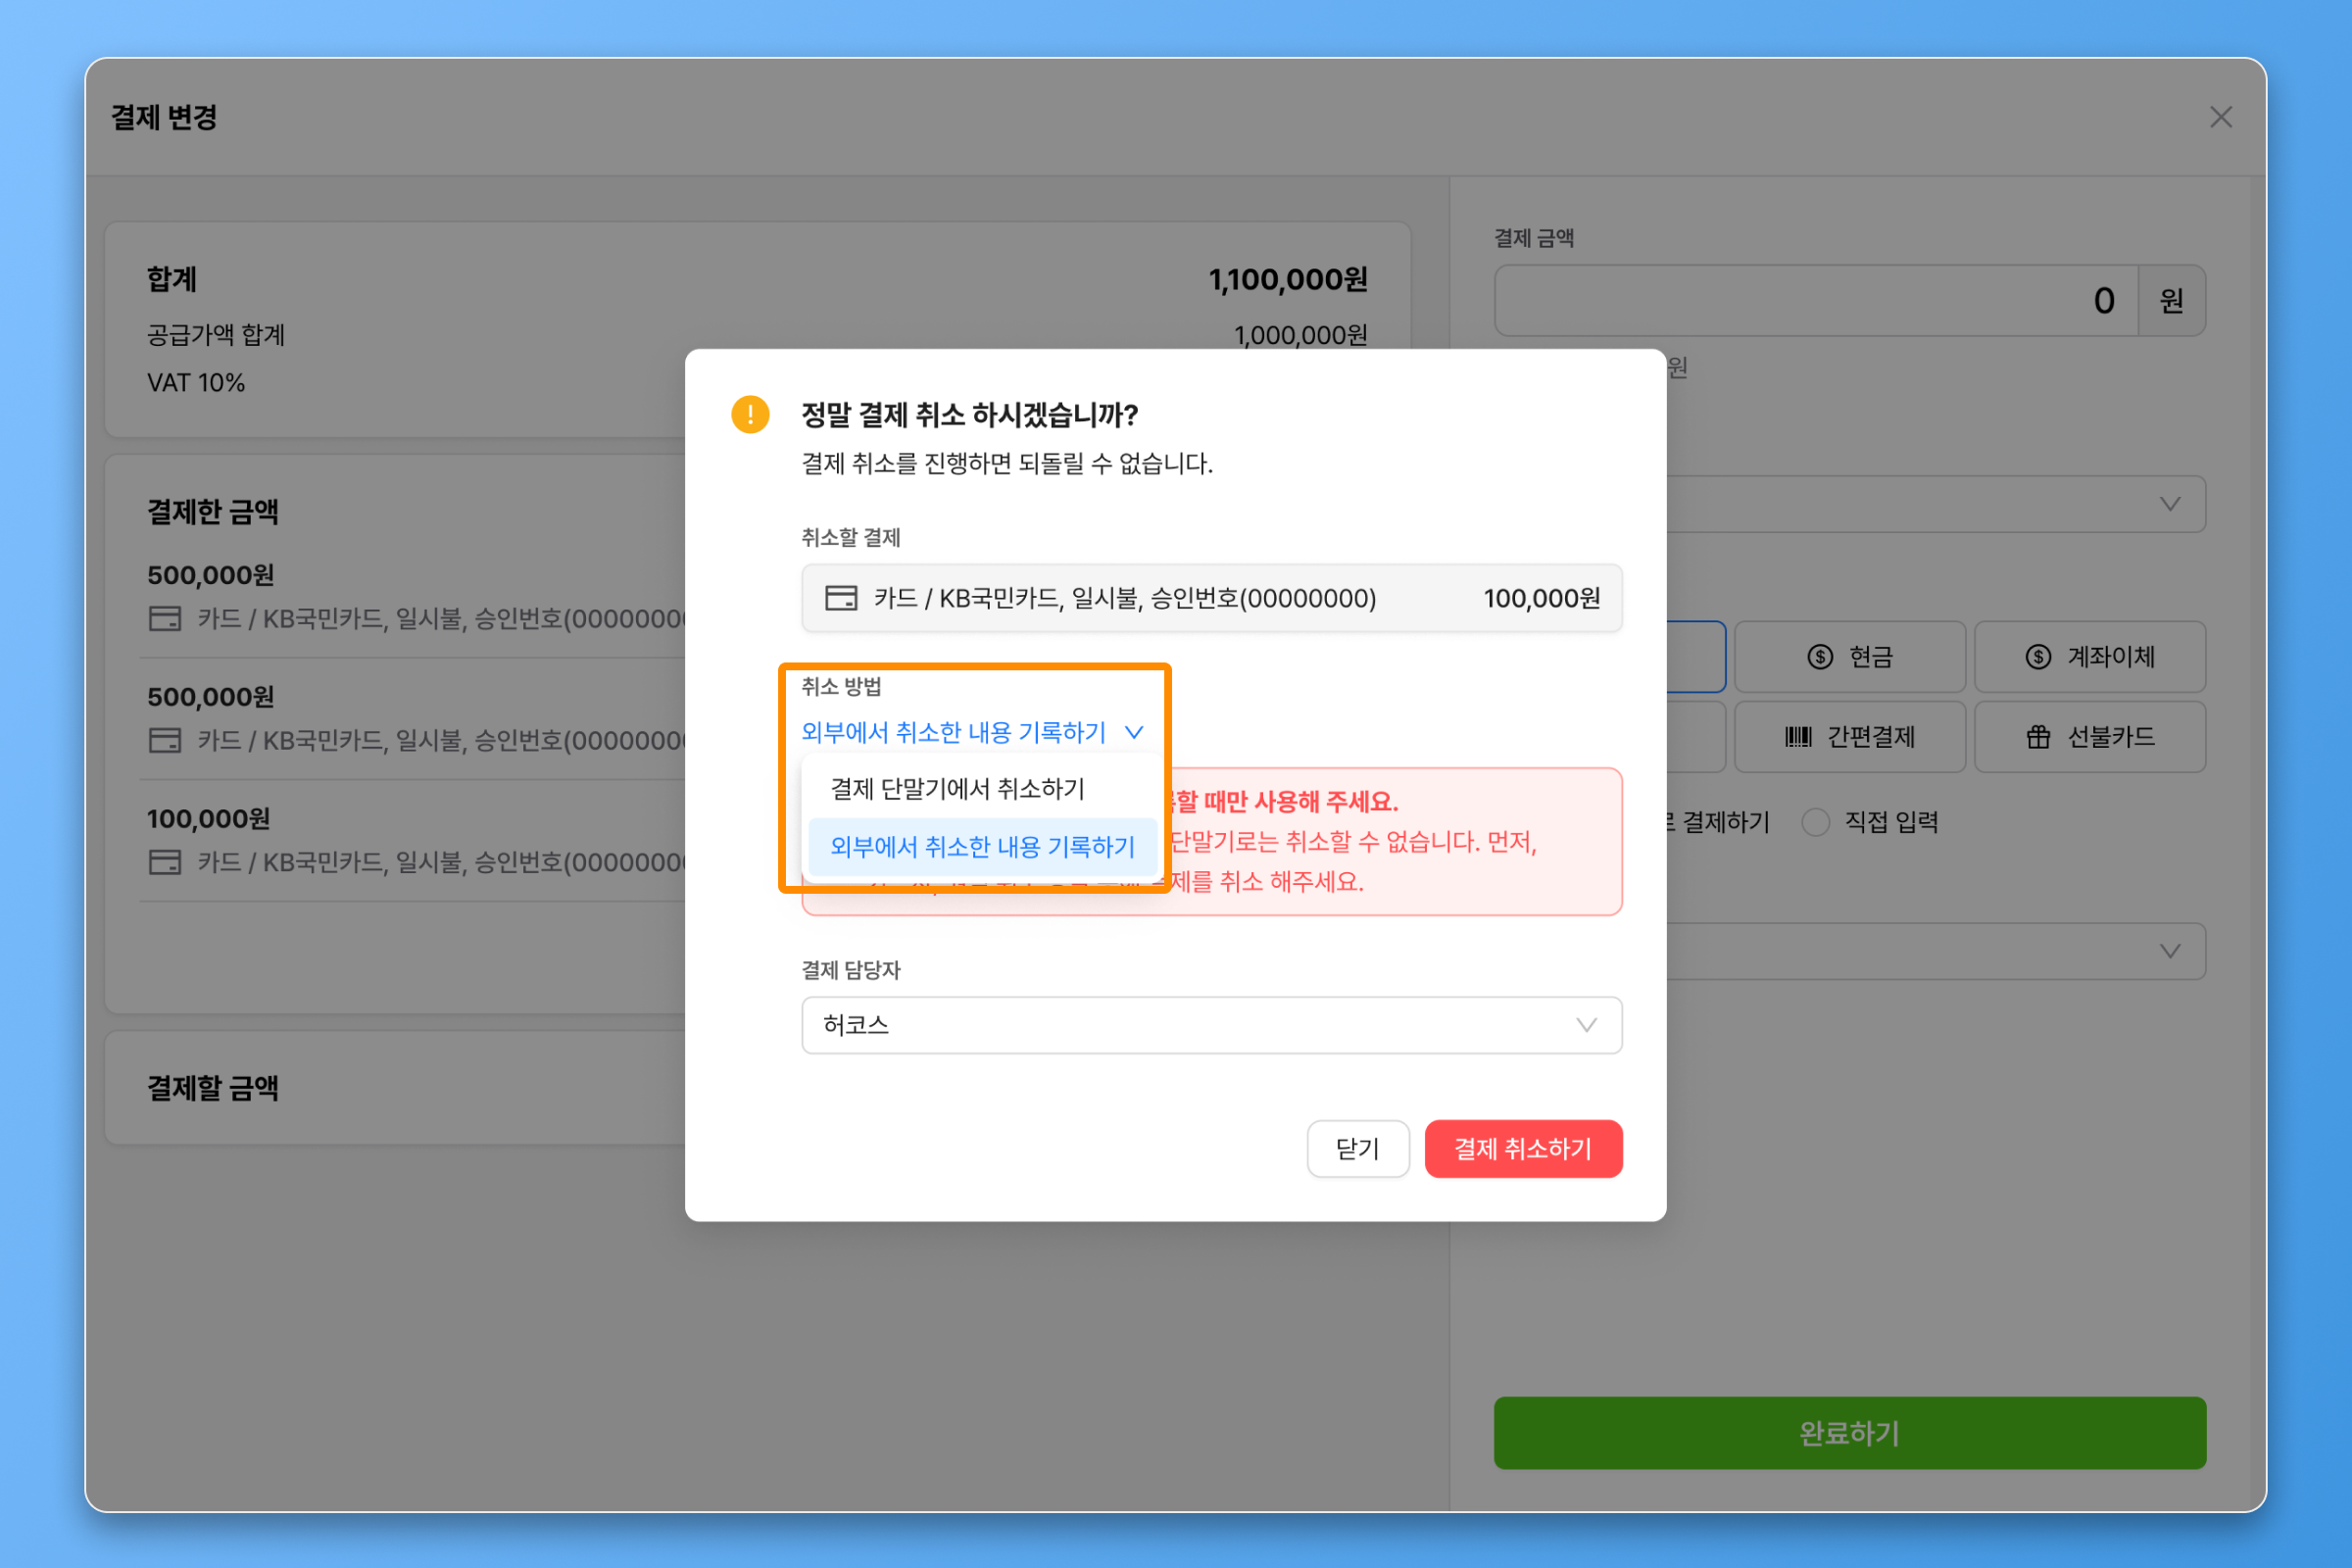
Task: Click card icon under second 500,000원 payment
Action: click(165, 741)
